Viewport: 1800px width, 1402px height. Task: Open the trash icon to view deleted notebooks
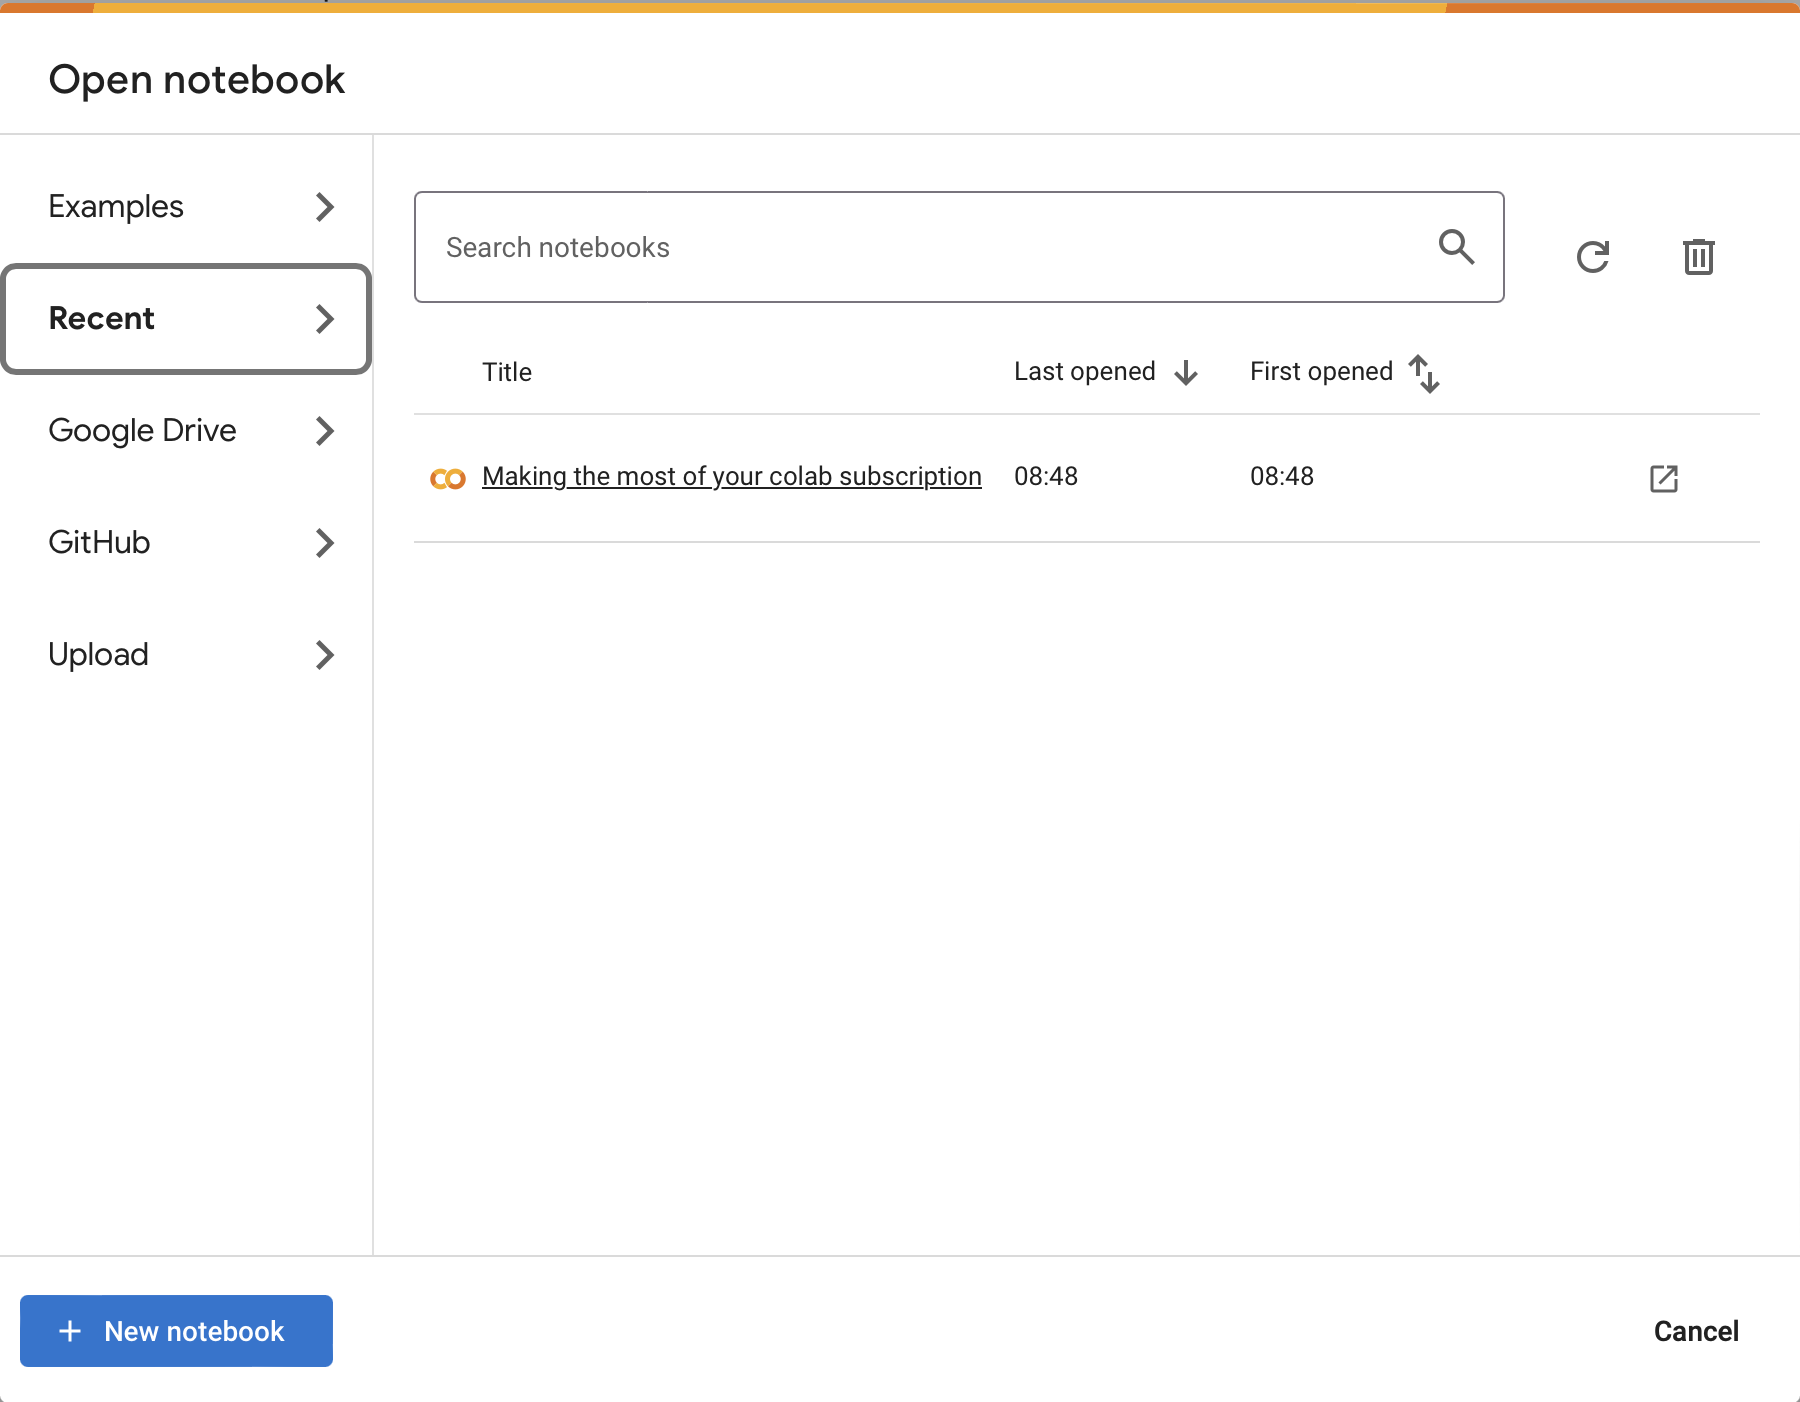click(1699, 256)
